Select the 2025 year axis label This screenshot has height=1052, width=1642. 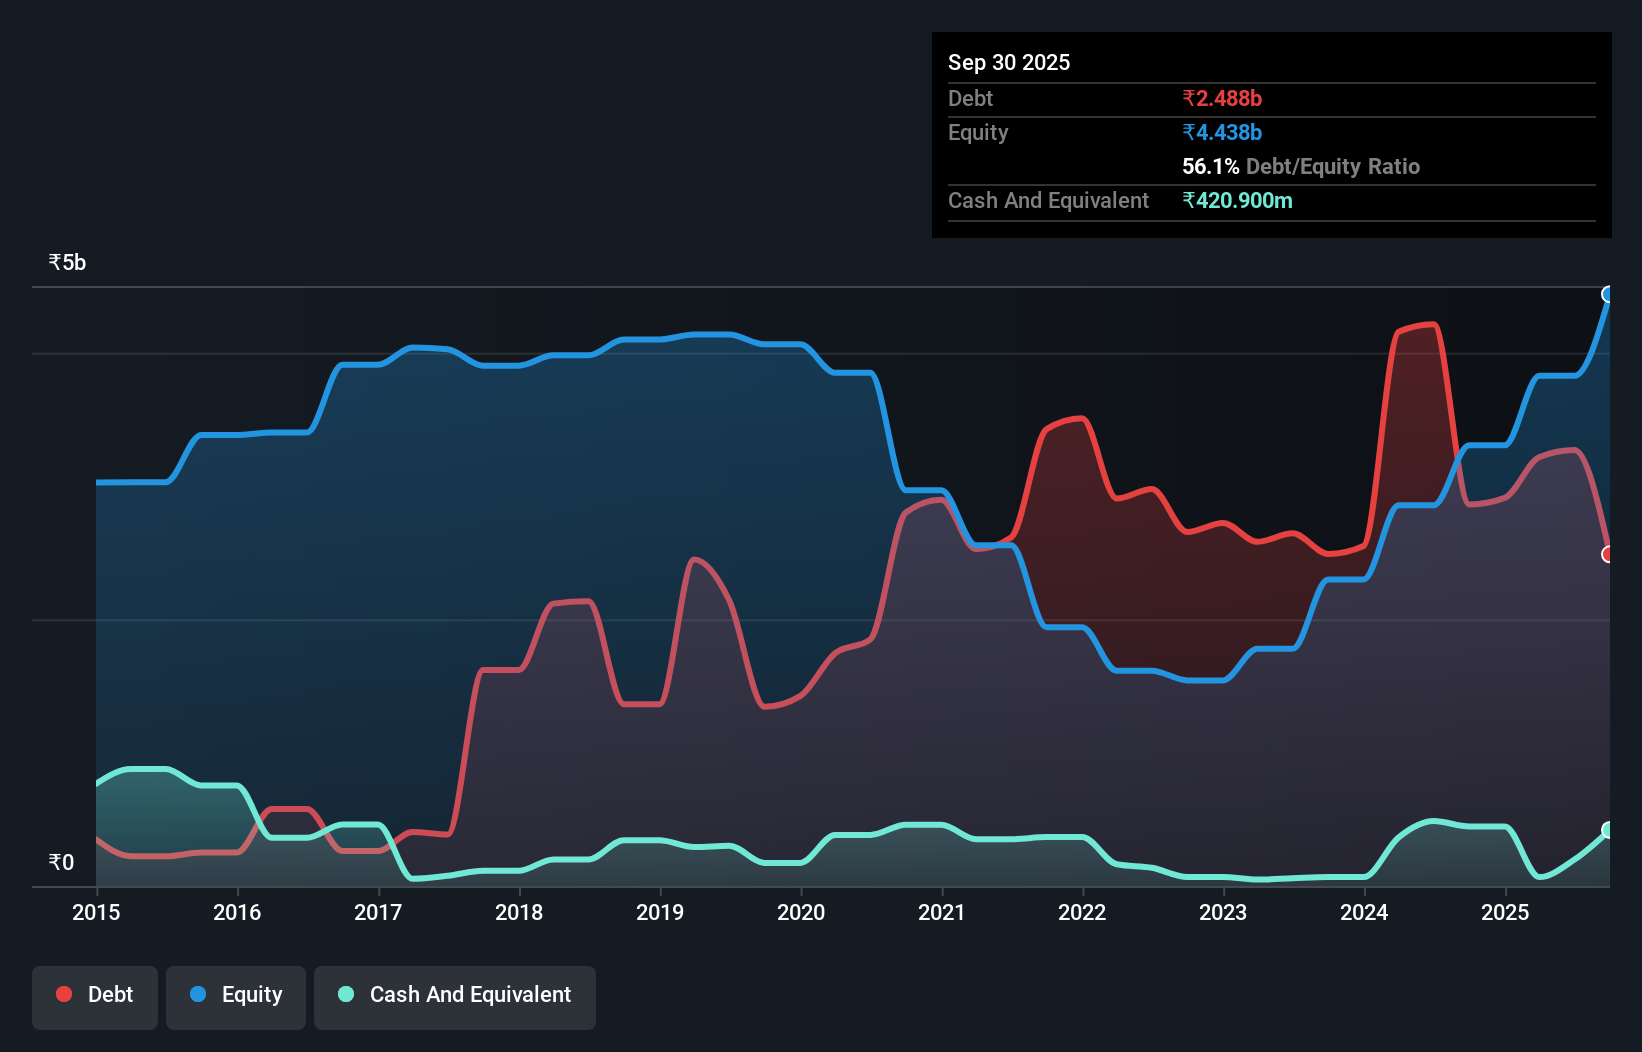pyautogui.click(x=1506, y=913)
